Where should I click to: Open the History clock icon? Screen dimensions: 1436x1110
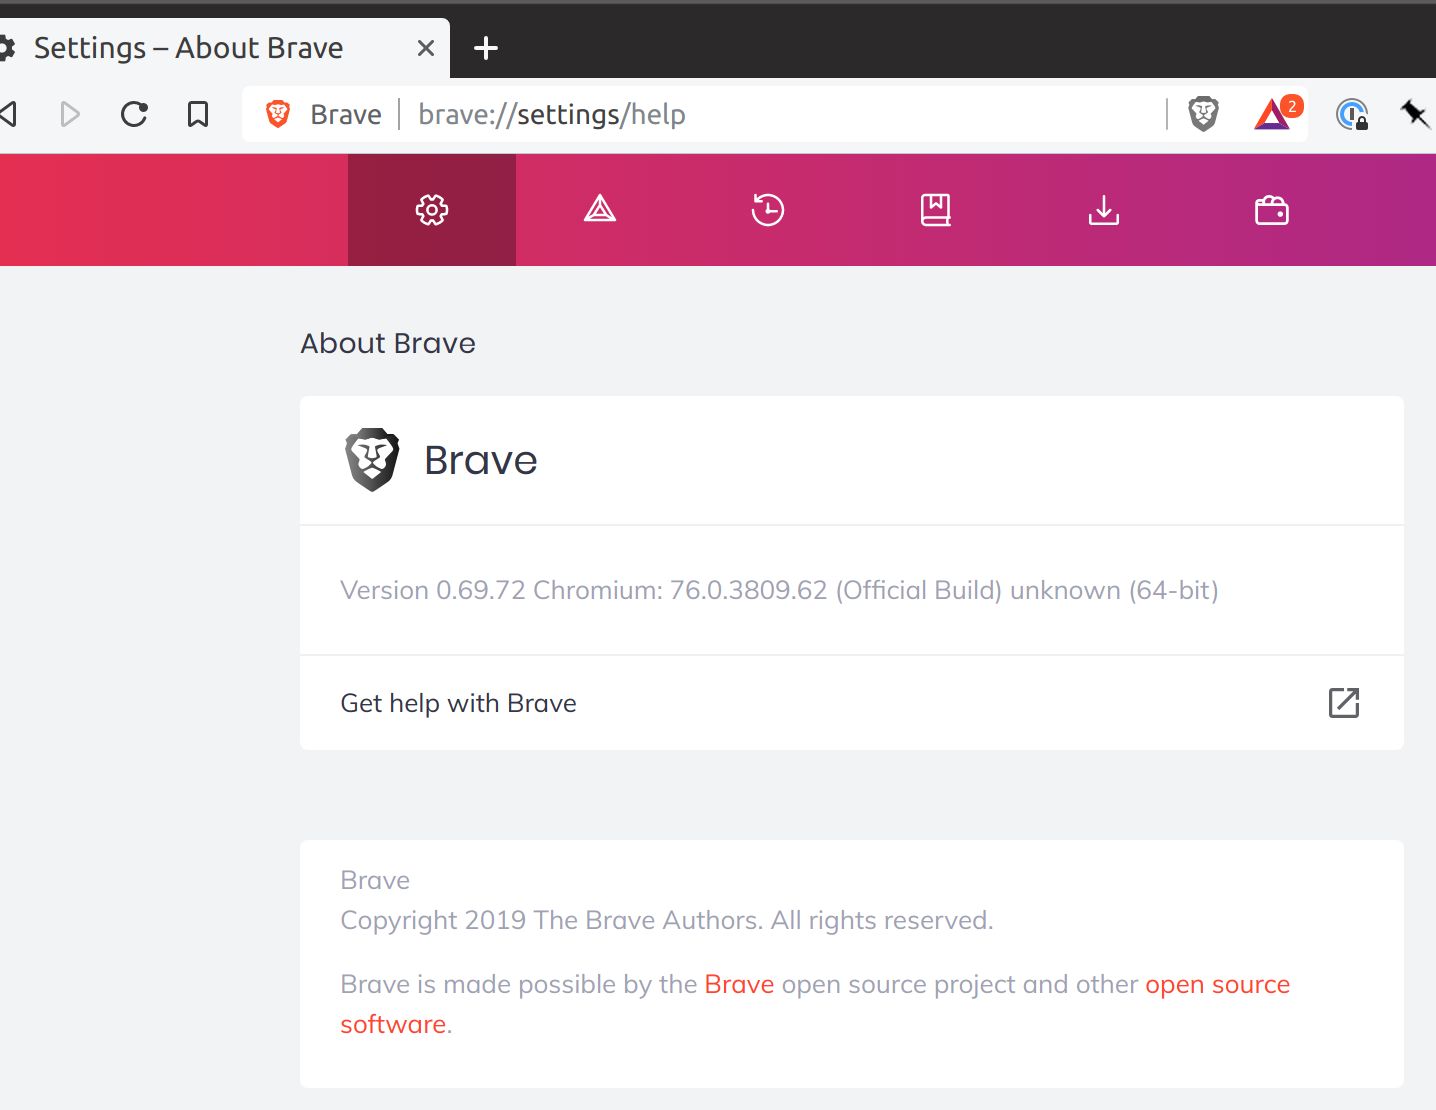pos(768,210)
